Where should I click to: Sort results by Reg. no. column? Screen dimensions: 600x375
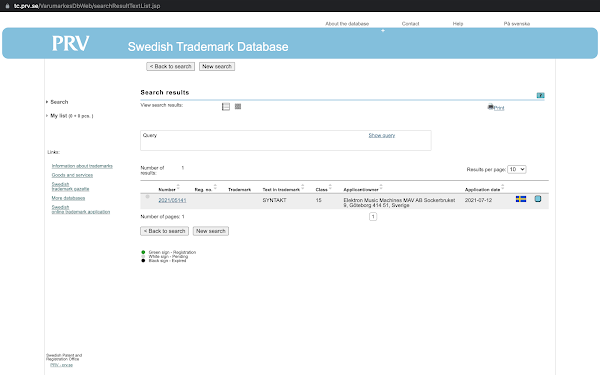pyautogui.click(x=215, y=187)
